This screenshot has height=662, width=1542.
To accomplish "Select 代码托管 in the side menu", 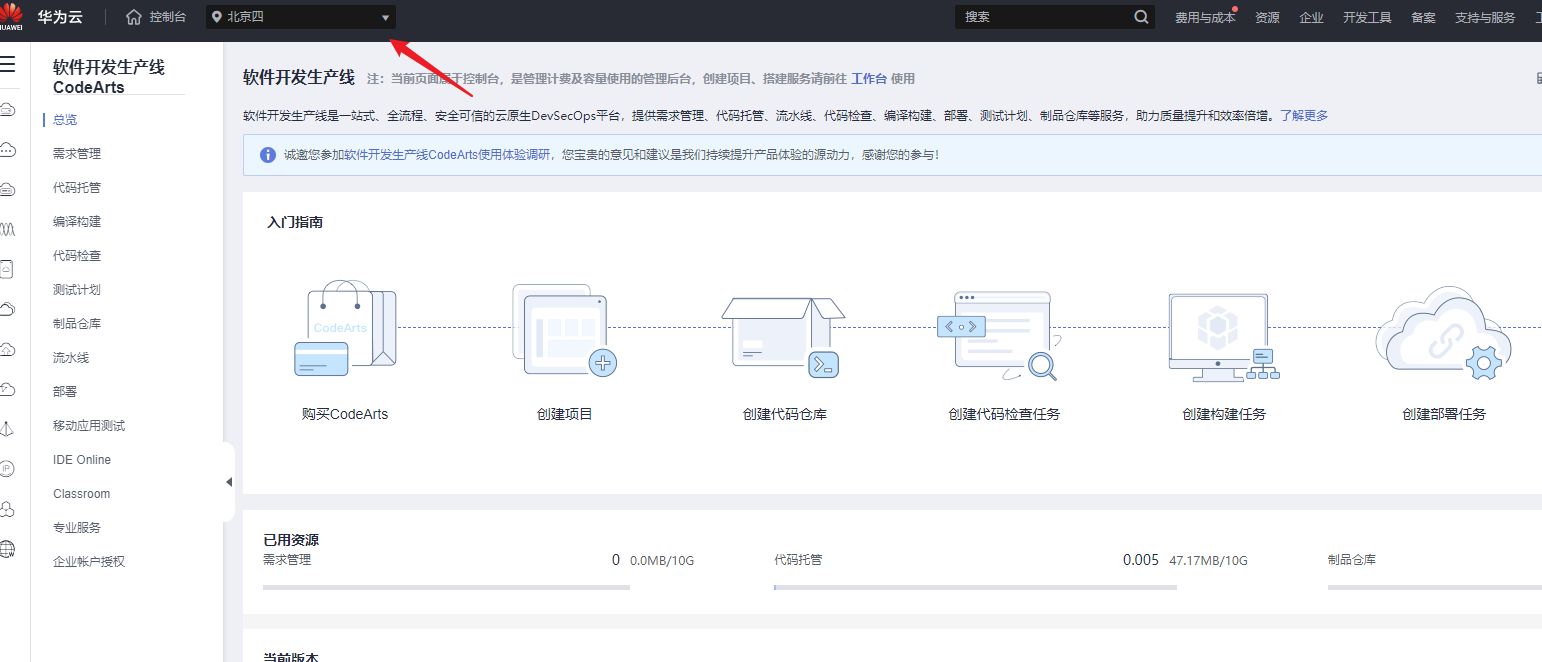I will point(77,188).
